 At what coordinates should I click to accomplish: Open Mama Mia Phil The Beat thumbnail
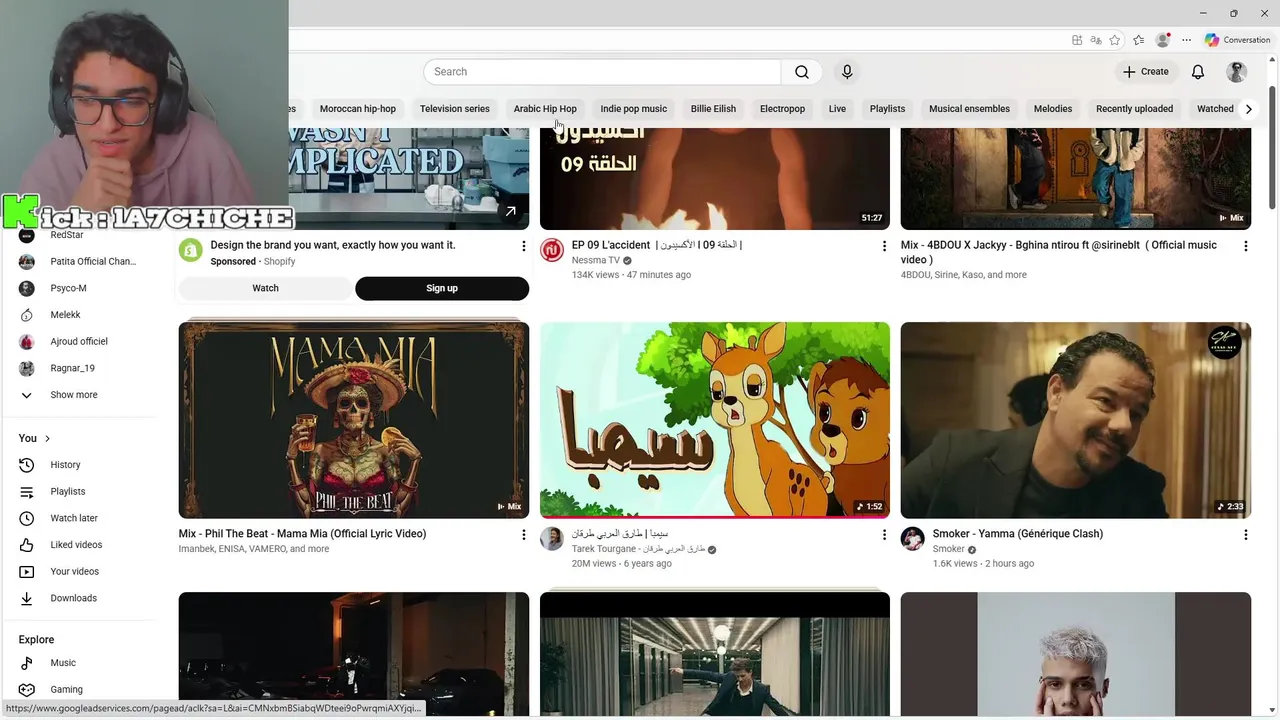tap(354, 420)
